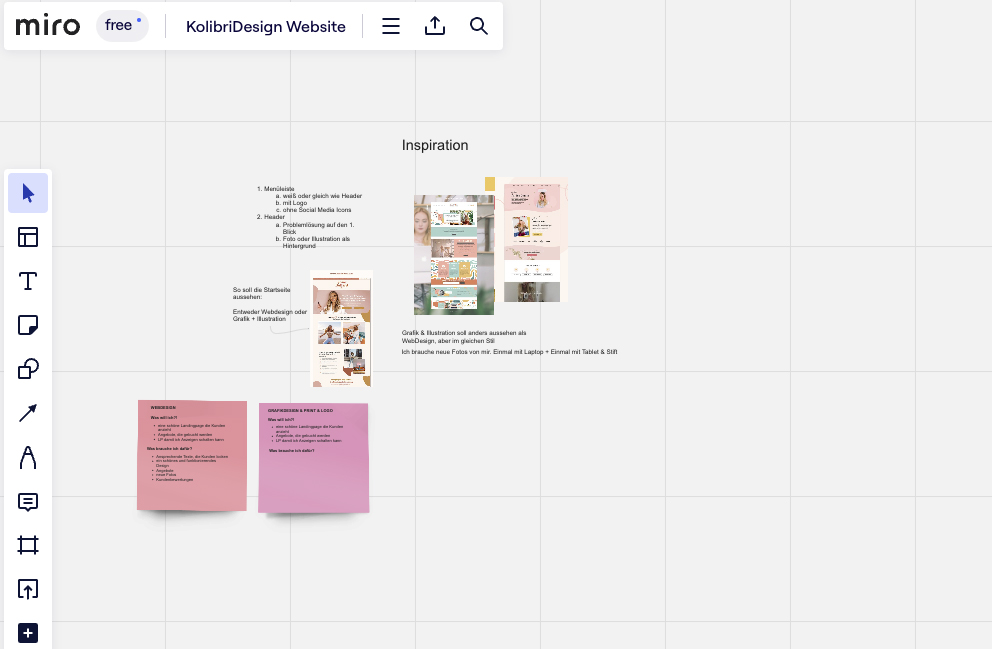992x649 pixels.
Task: Select the Sticky note tool
Action: coord(28,325)
